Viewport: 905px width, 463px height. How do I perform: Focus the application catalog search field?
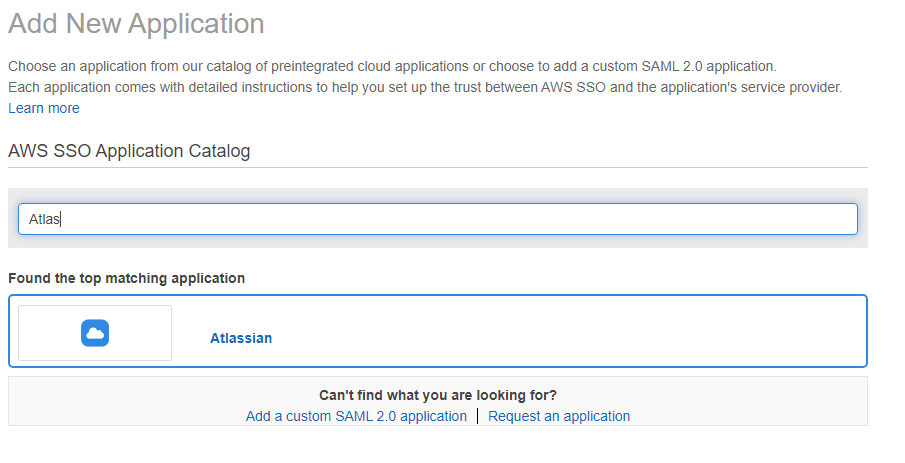(x=437, y=219)
